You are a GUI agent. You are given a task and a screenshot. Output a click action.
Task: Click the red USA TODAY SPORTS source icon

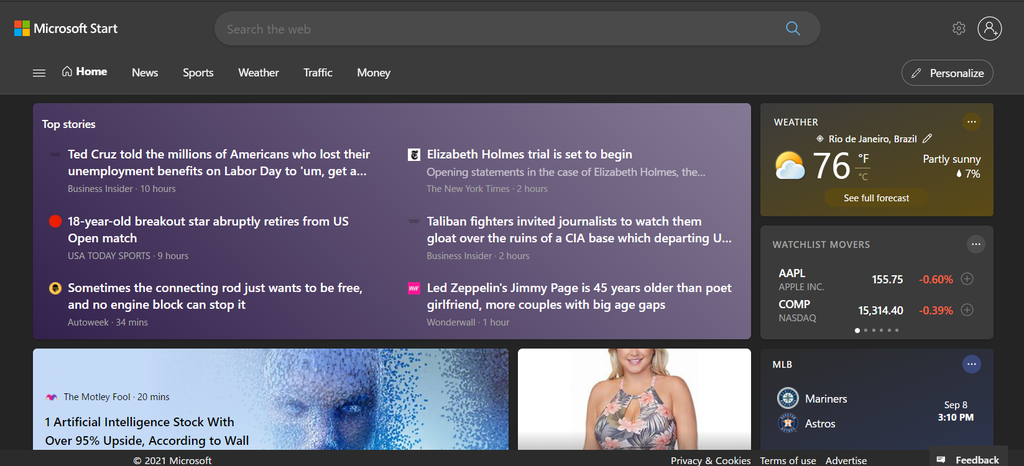pyautogui.click(x=55, y=221)
